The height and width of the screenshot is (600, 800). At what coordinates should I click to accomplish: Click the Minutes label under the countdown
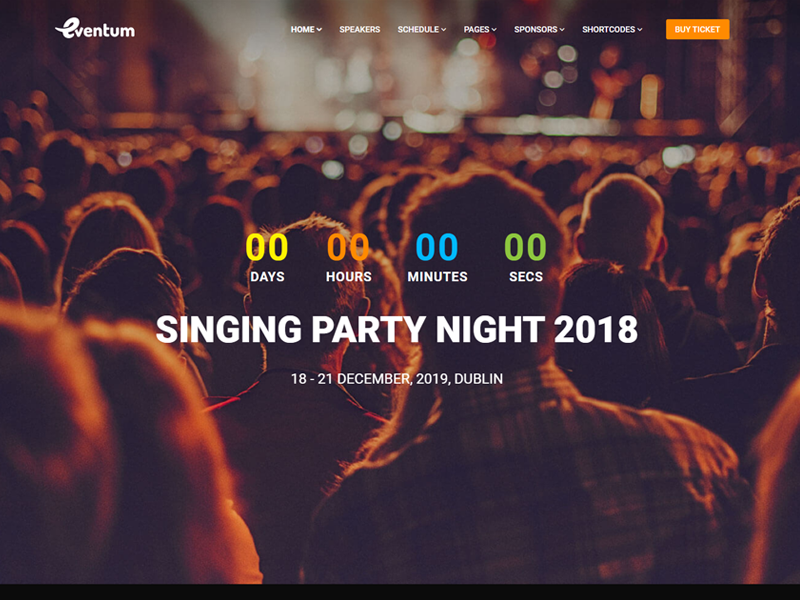coord(437,277)
